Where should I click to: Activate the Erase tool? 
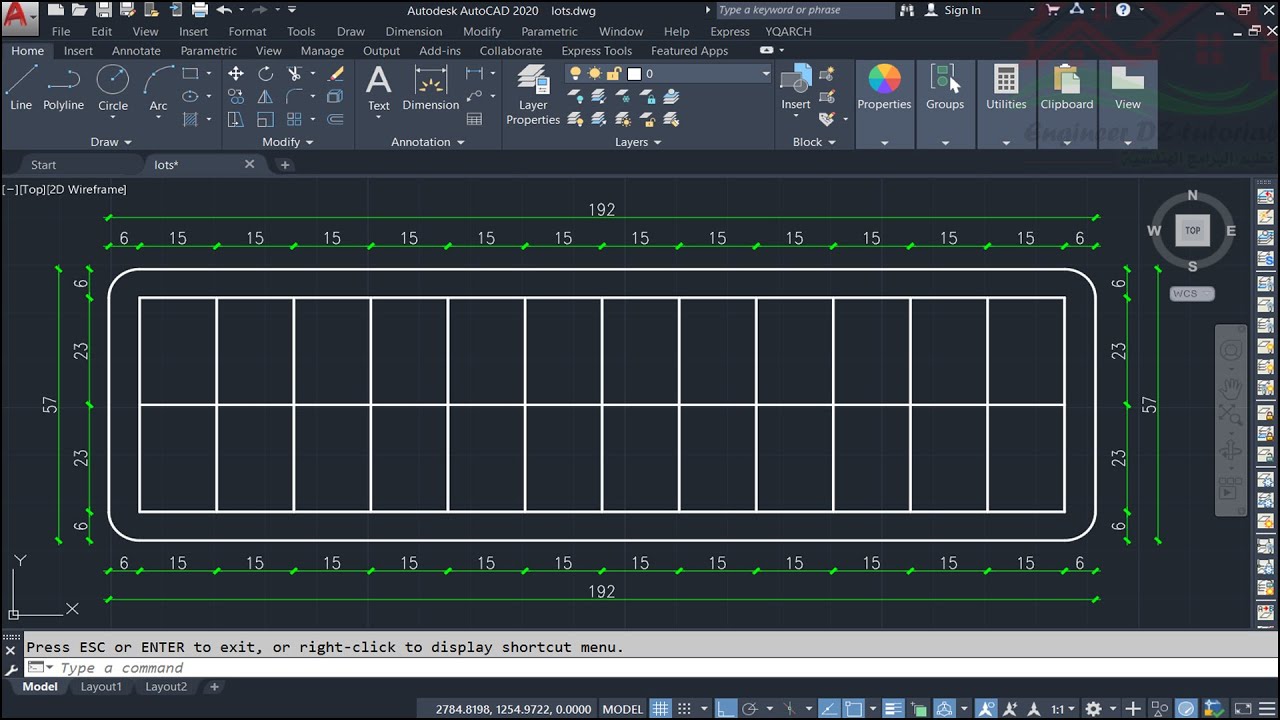pyautogui.click(x=337, y=74)
